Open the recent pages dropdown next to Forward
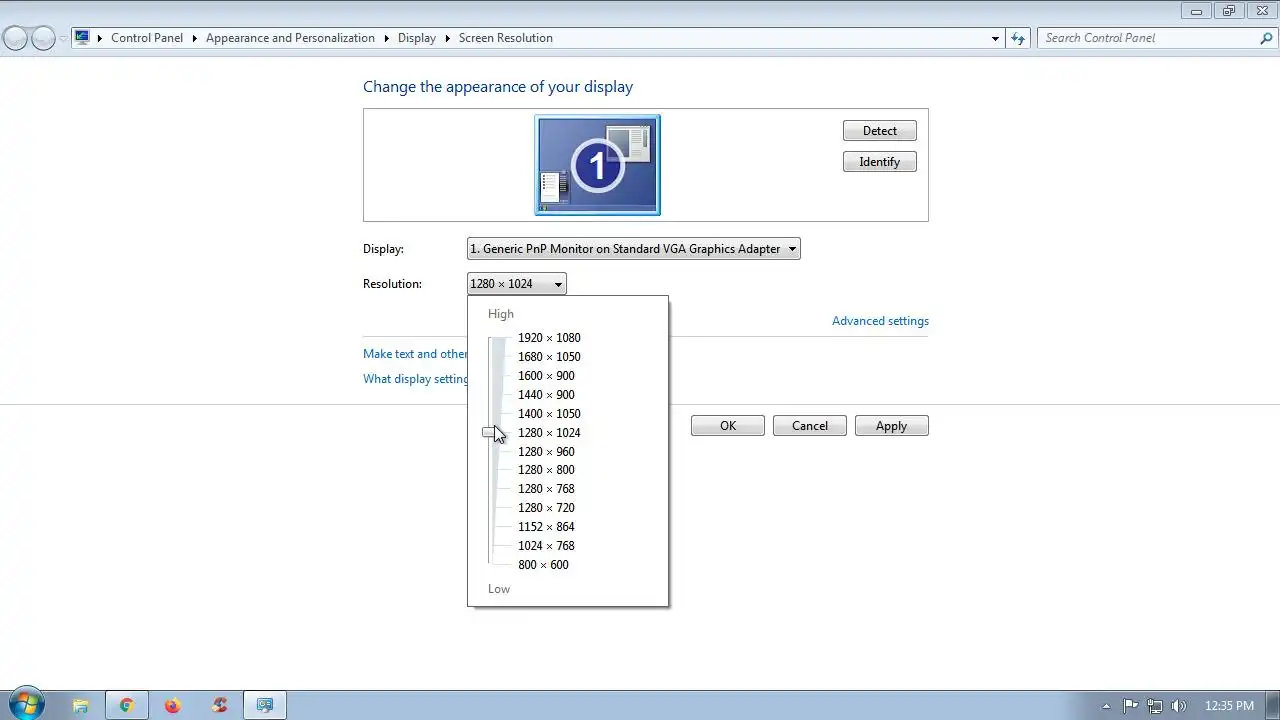The width and height of the screenshot is (1280, 720). pos(63,38)
